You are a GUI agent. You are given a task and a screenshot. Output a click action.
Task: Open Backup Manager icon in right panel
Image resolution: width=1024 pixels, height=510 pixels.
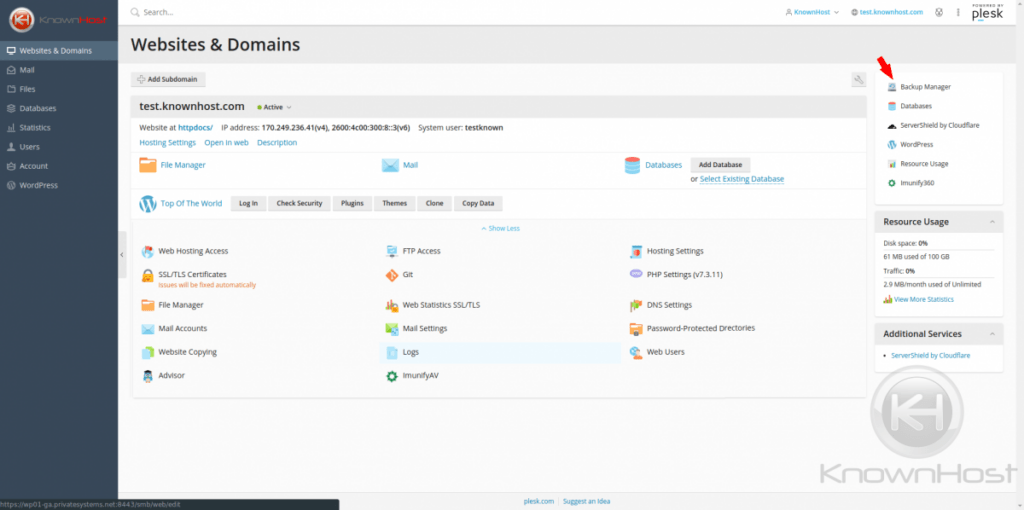[891, 86]
